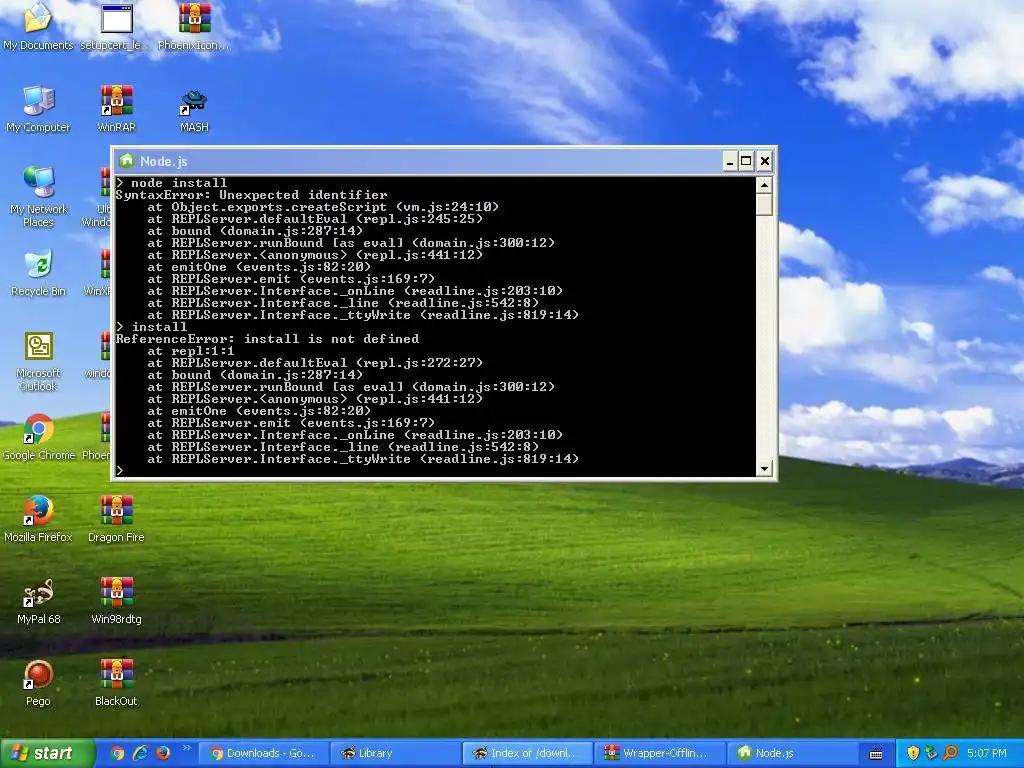Select the MASH desktop shortcut
The image size is (1024, 768).
194,110
